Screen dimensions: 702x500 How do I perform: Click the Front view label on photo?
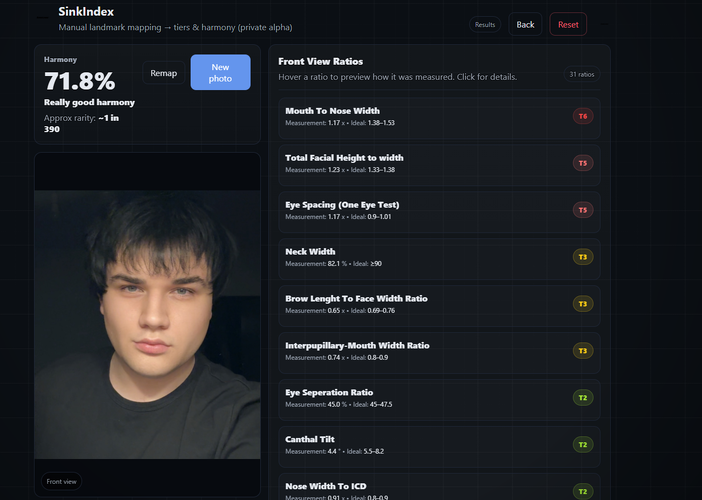point(62,481)
